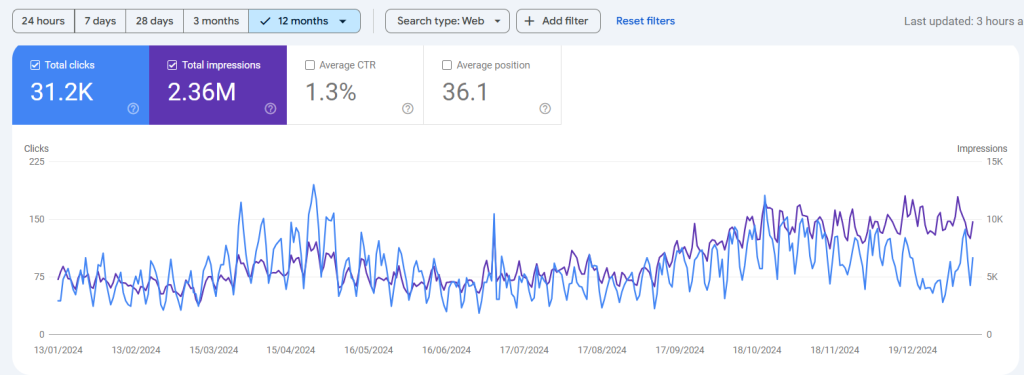The image size is (1024, 375).
Task: Click the 16/06/2024 date on chart axis
Action: [447, 350]
